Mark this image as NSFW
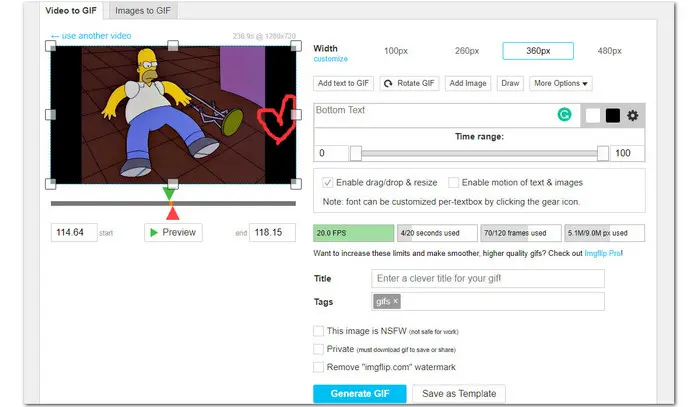 [x=318, y=331]
